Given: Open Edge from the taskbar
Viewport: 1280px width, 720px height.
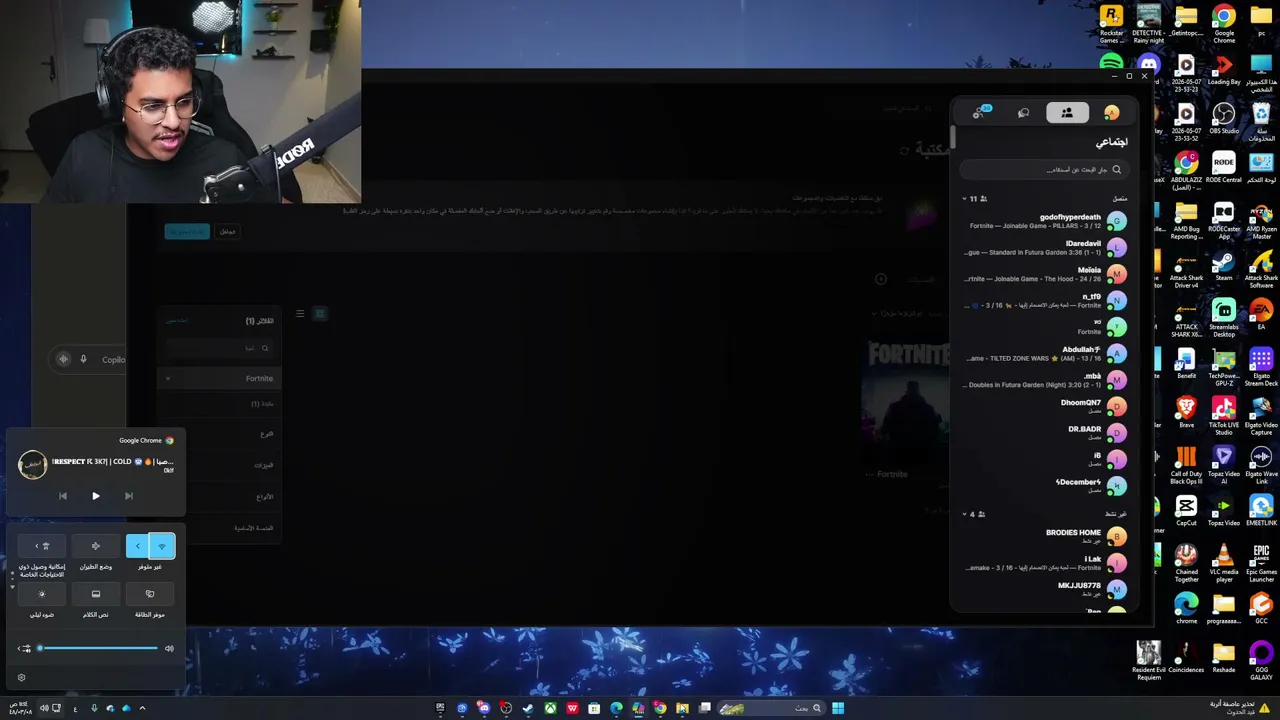Looking at the screenshot, I should (616, 708).
